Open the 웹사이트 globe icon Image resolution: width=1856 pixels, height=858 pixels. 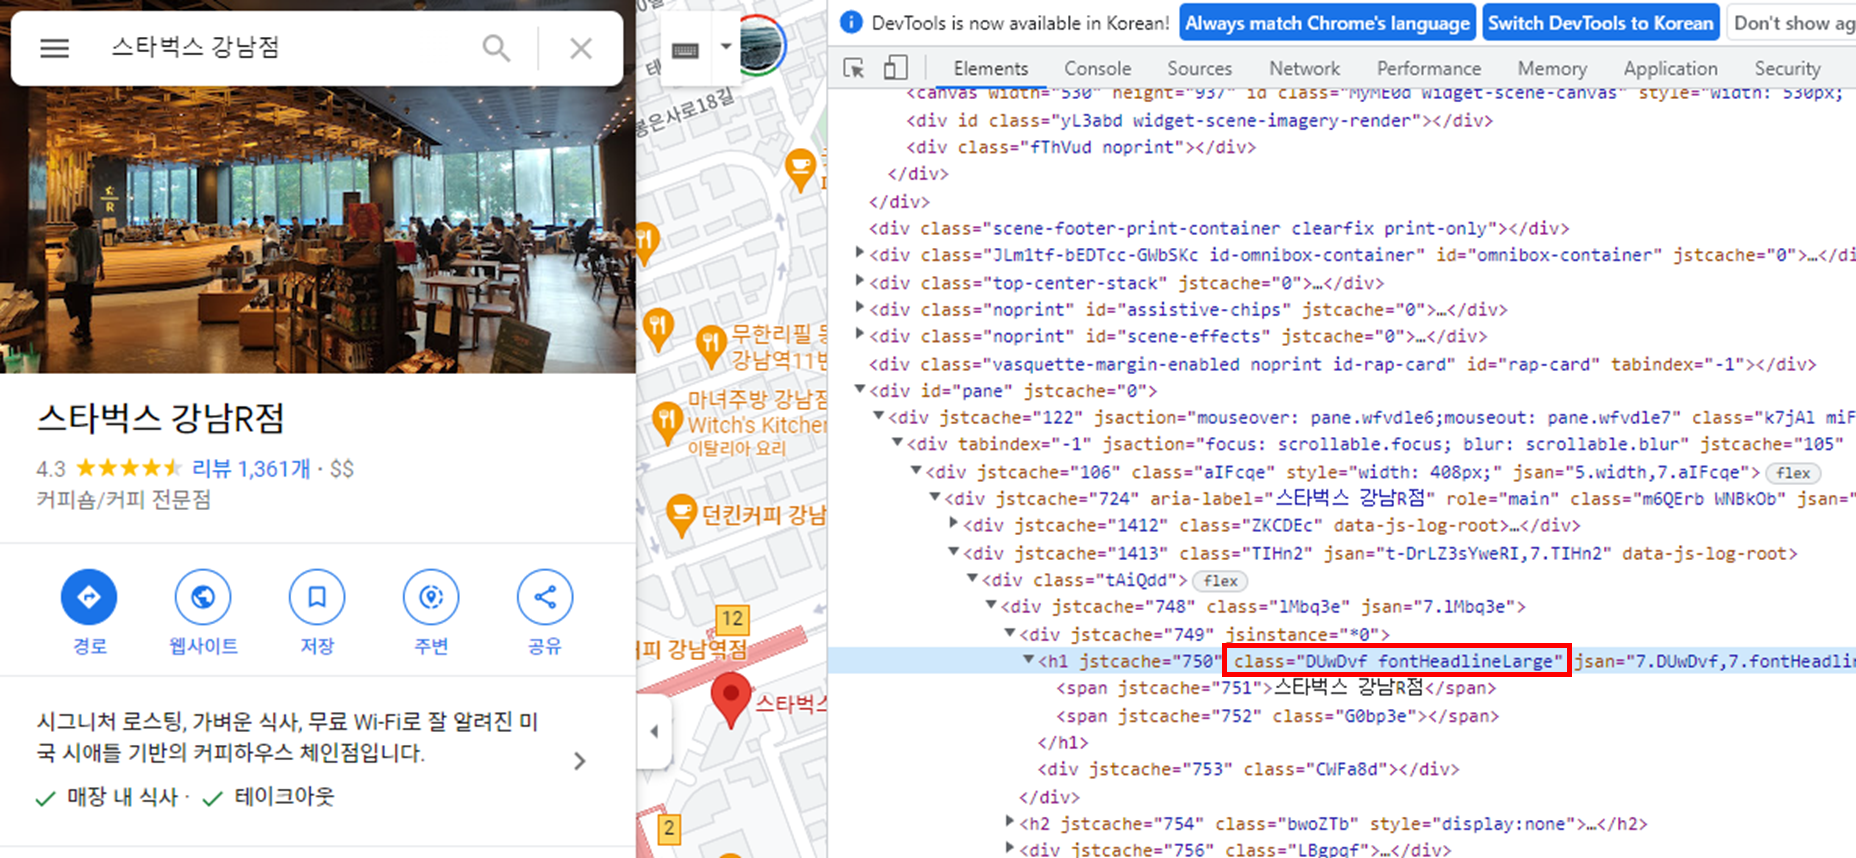(x=203, y=597)
